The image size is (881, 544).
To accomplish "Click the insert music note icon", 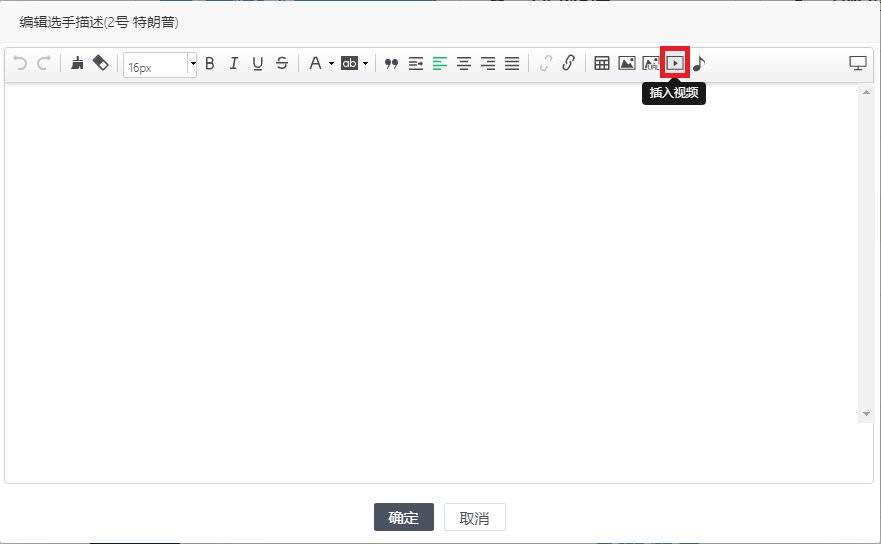I will point(698,64).
